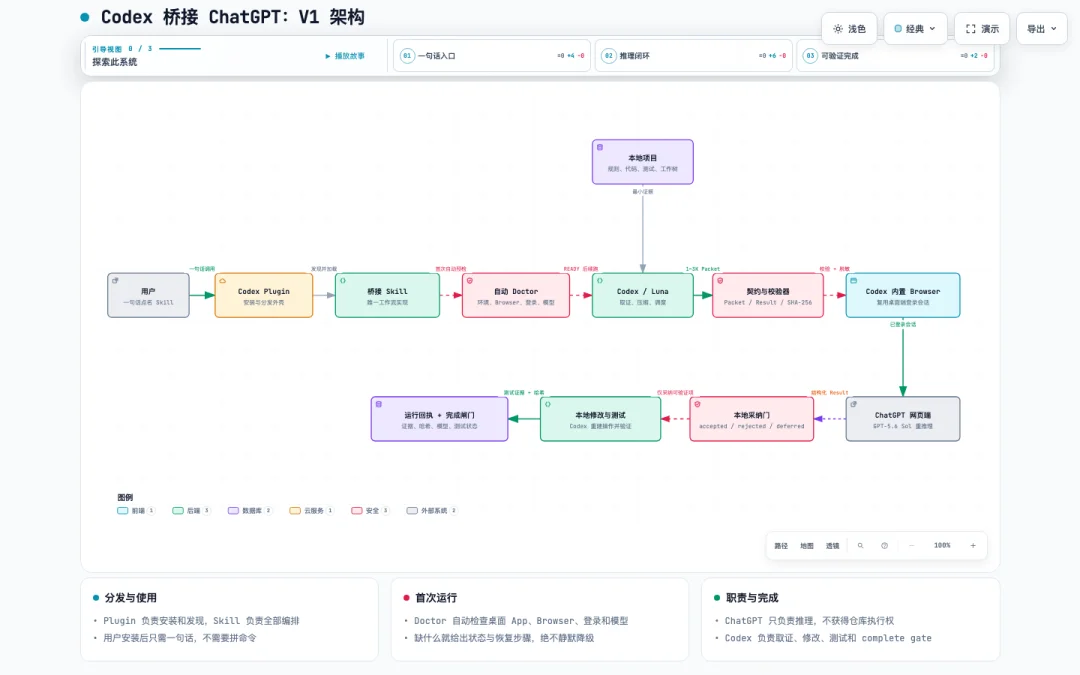Image resolution: width=1080 pixels, height=675 pixels.
Task: Click the 图例 legend heading
Action: pos(125,497)
